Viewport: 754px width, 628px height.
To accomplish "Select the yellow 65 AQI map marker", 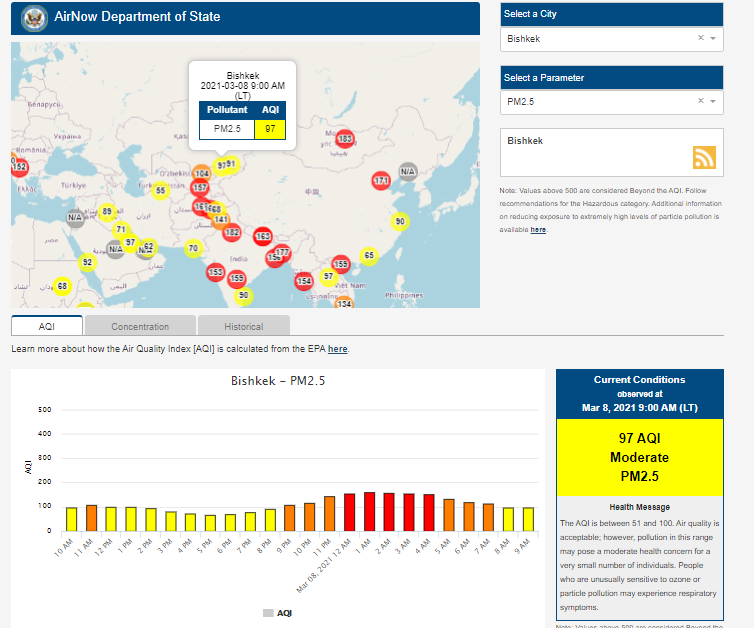I will (x=369, y=256).
